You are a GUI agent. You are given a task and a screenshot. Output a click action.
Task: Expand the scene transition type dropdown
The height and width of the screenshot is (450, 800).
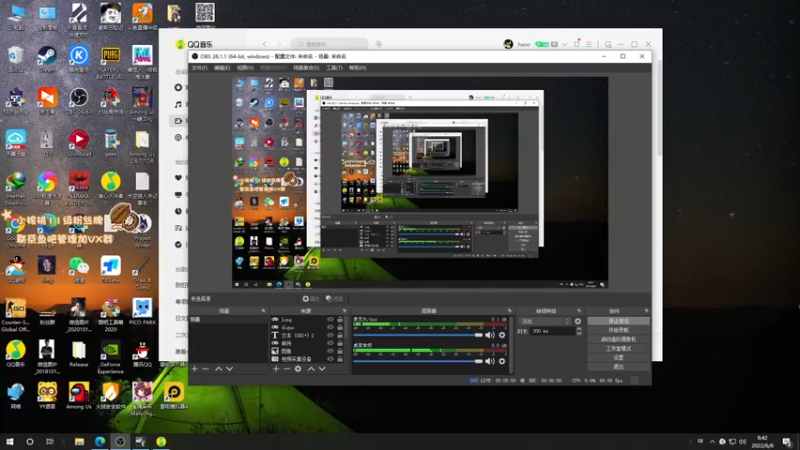pos(545,321)
